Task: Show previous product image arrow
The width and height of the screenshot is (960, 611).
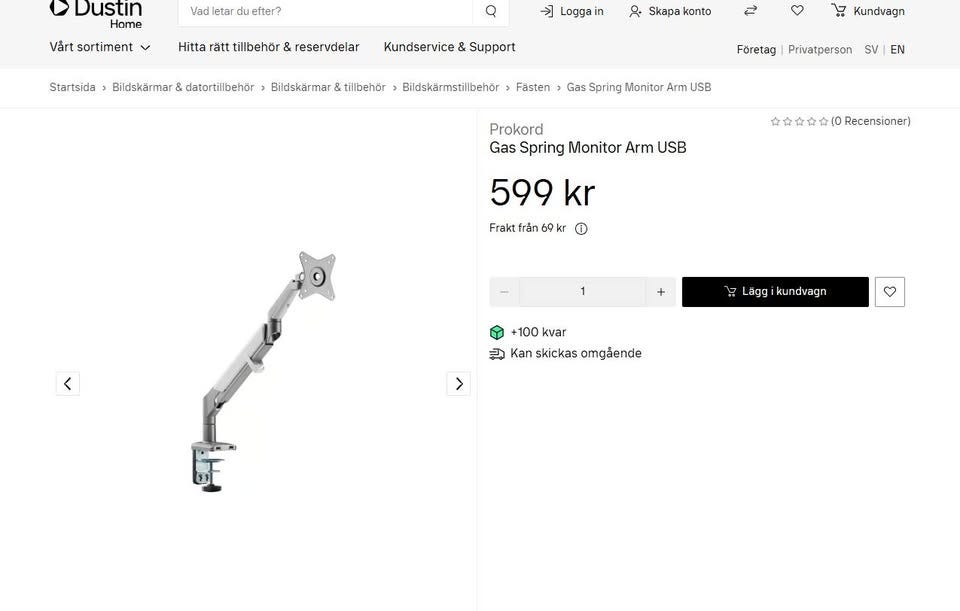Action: 67,384
